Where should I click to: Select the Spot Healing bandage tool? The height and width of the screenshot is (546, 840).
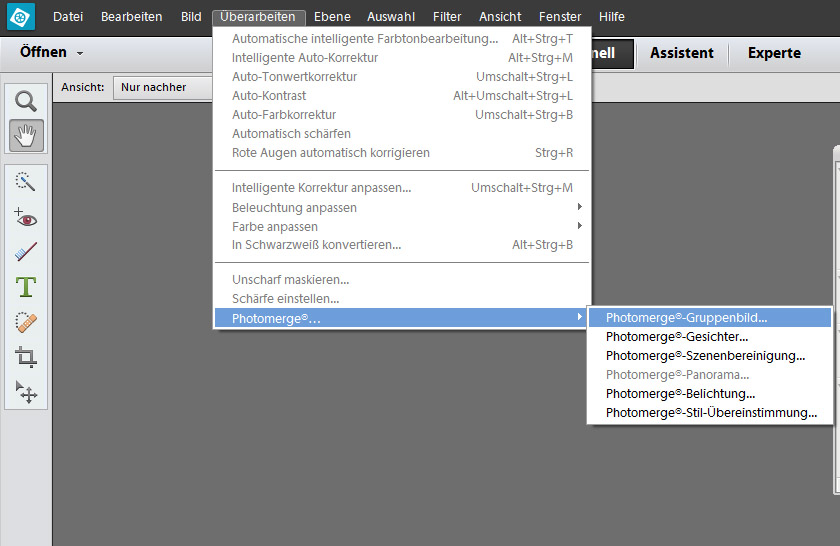click(x=26, y=322)
